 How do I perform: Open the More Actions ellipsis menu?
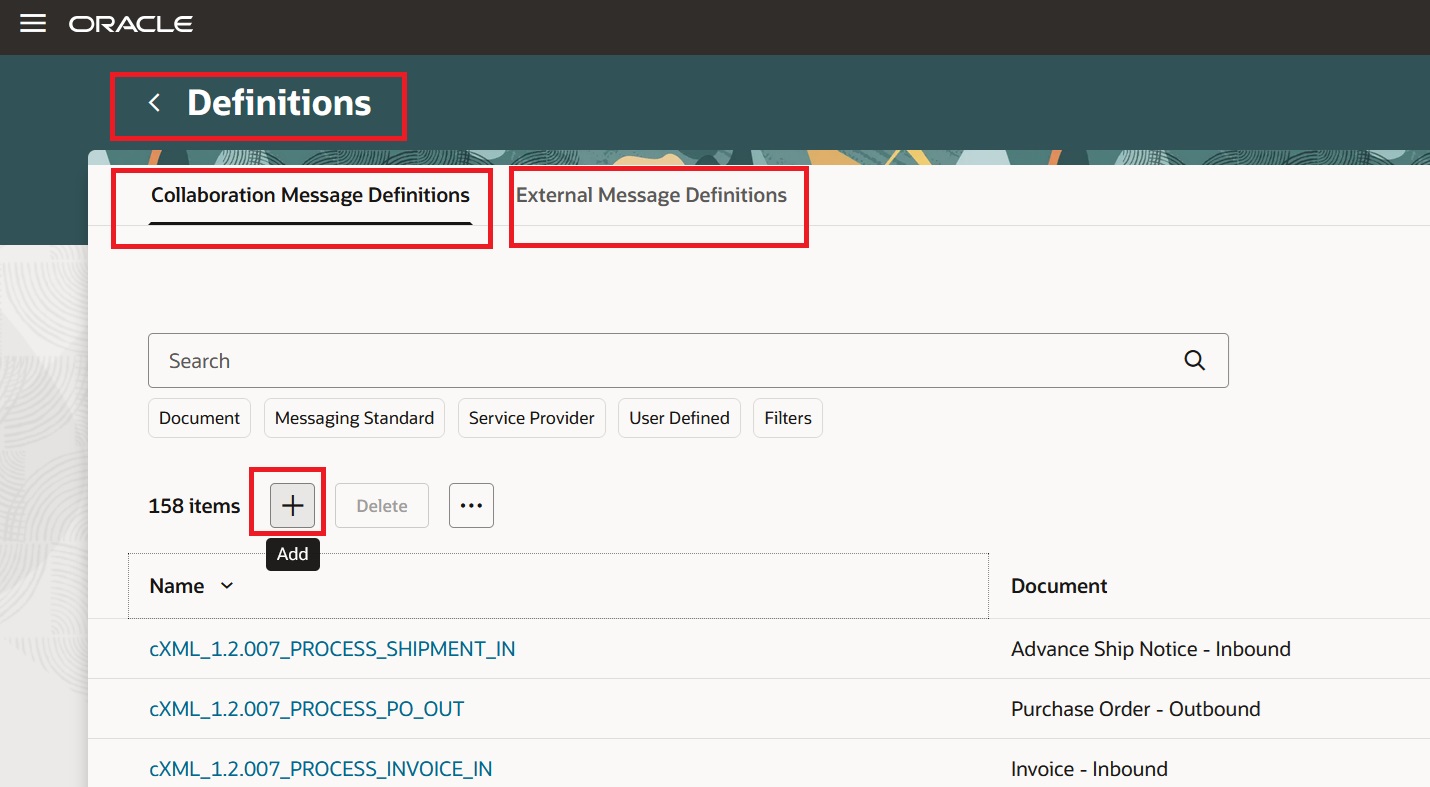470,505
